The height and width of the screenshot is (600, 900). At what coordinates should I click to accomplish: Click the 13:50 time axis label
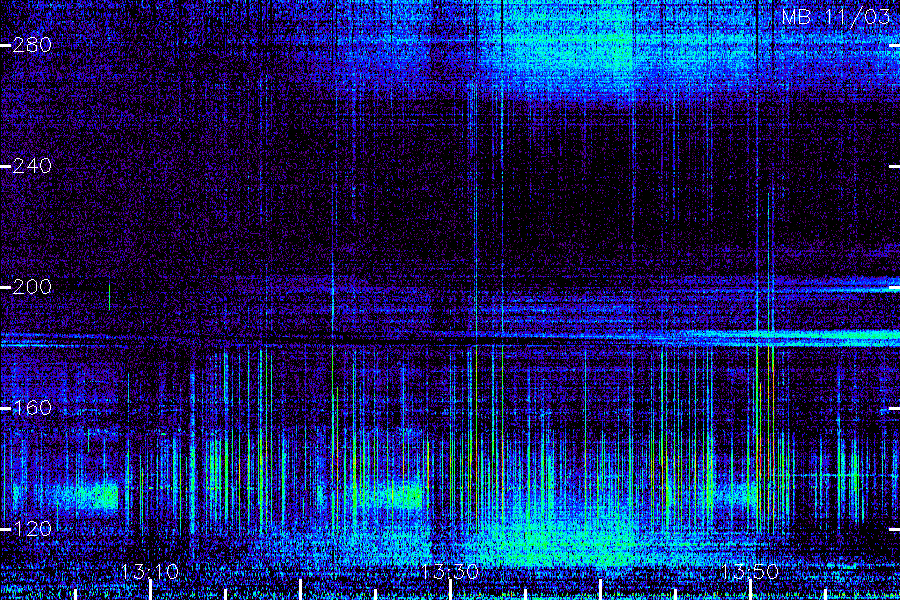pyautogui.click(x=750, y=572)
